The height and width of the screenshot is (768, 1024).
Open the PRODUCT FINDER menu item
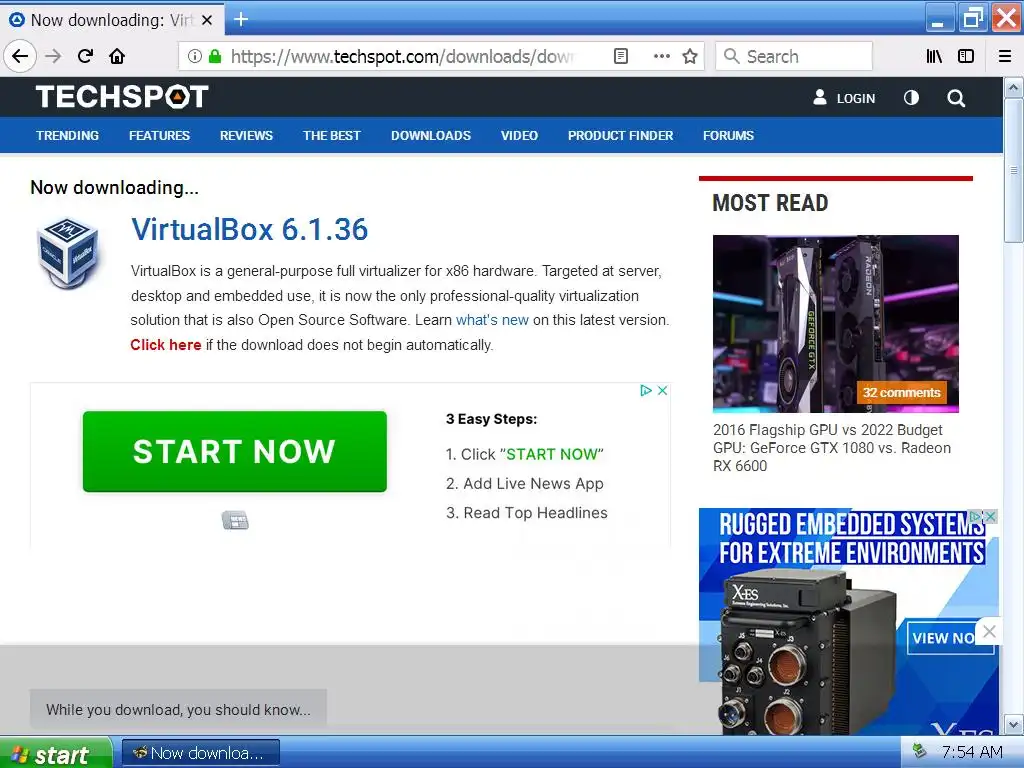620,135
